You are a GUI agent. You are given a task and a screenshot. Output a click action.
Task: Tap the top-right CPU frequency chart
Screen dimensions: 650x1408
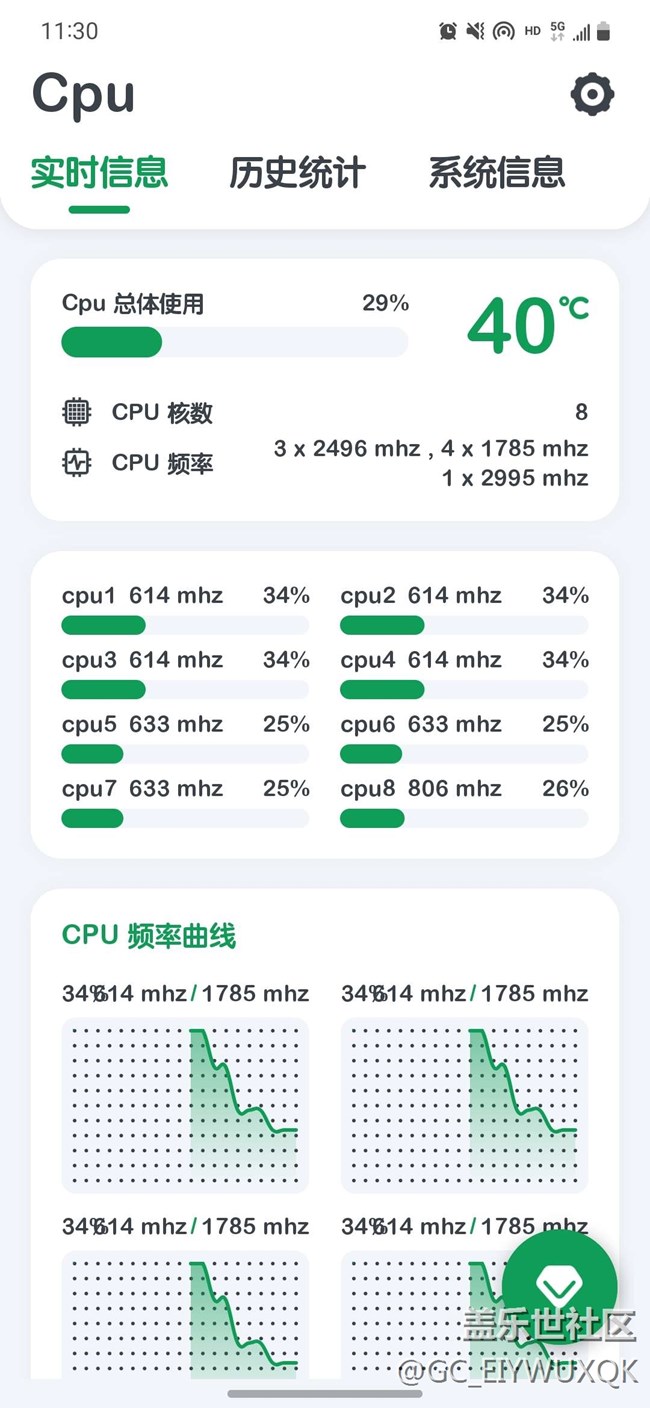pos(464,1105)
